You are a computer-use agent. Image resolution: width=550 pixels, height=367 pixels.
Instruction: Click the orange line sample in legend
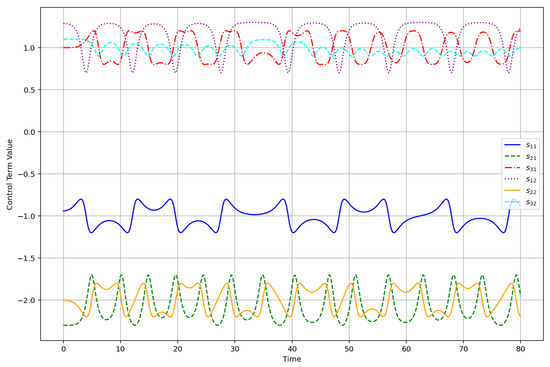(512, 190)
